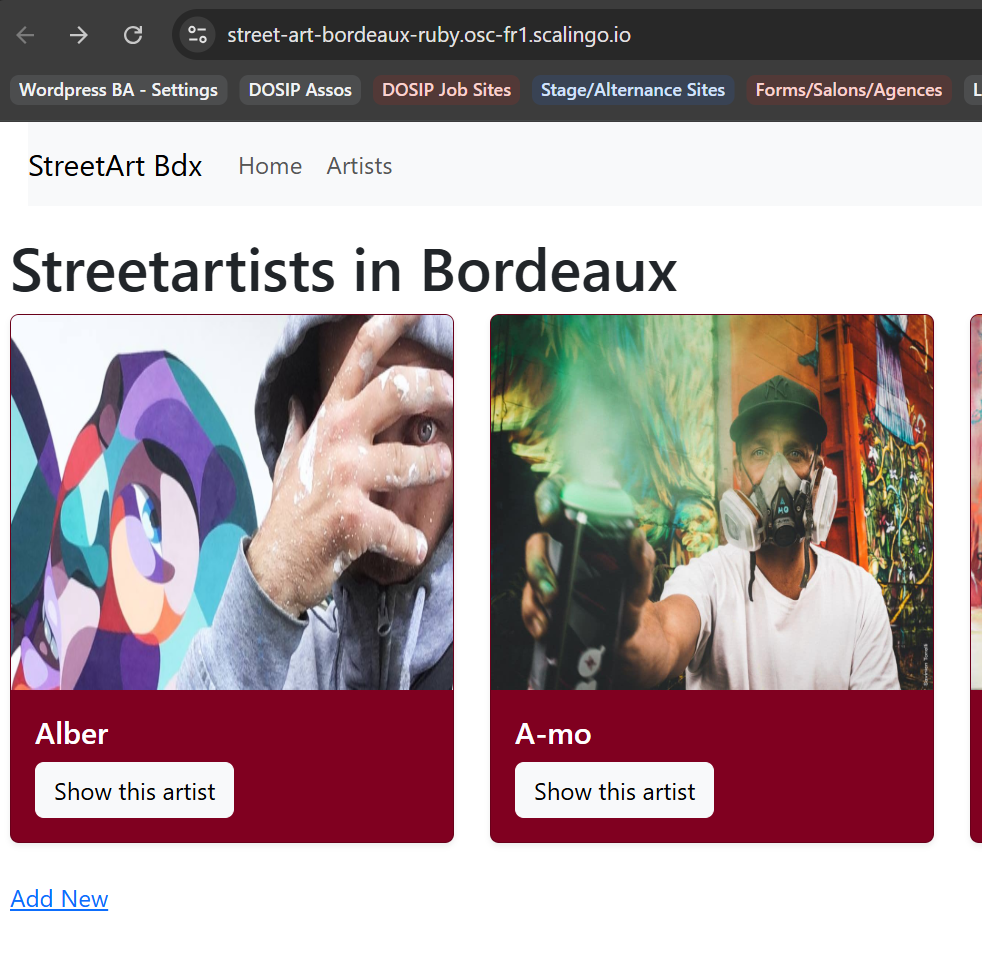Open Forms/Salons/Agences bookmark

click(x=848, y=90)
